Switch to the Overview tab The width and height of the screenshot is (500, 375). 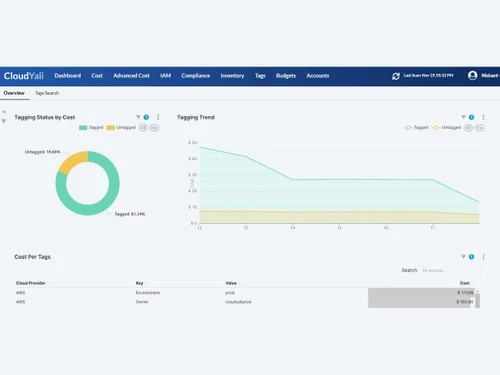pos(14,93)
